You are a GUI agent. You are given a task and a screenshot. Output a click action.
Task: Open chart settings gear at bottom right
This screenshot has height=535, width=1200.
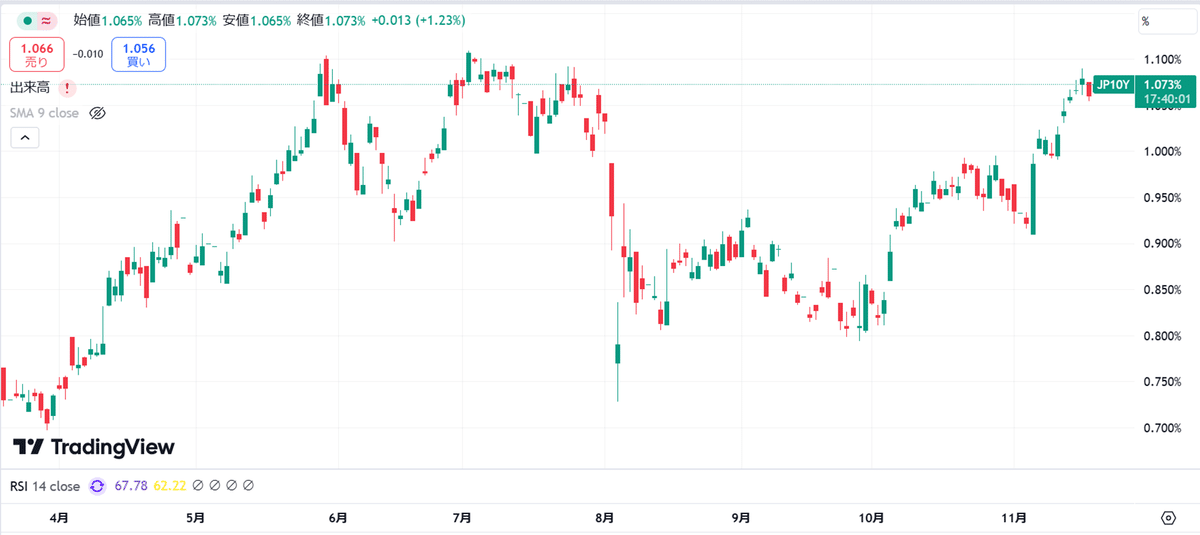tap(1168, 517)
